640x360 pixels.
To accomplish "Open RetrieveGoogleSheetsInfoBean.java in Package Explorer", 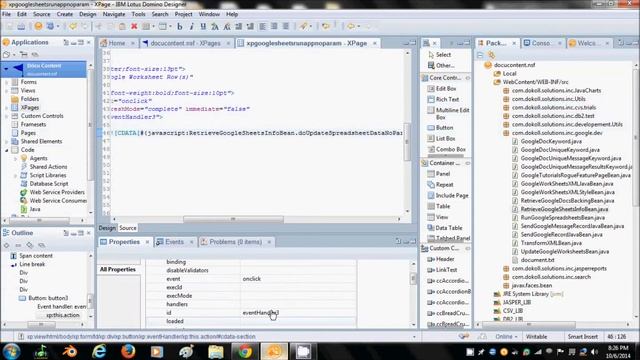I will point(564,209).
